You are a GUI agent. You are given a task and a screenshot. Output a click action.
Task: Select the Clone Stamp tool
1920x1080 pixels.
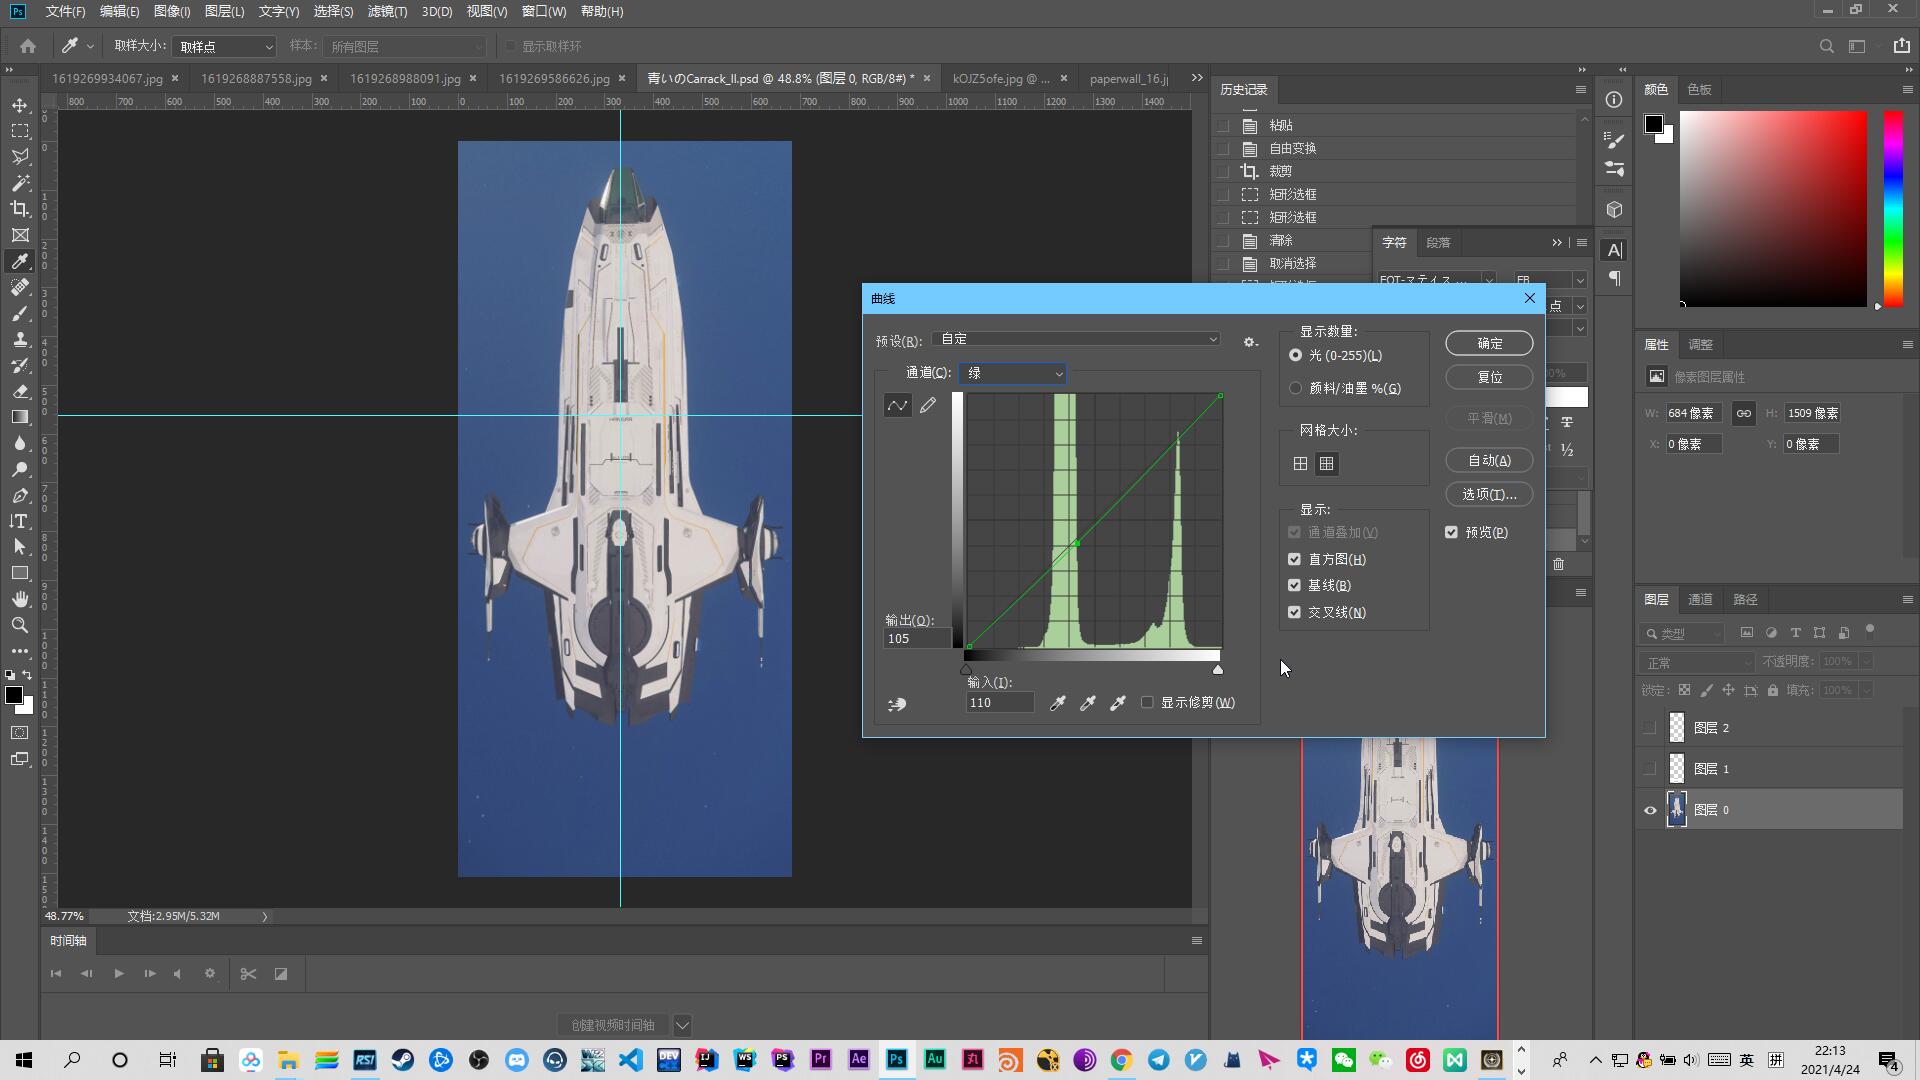click(20, 339)
